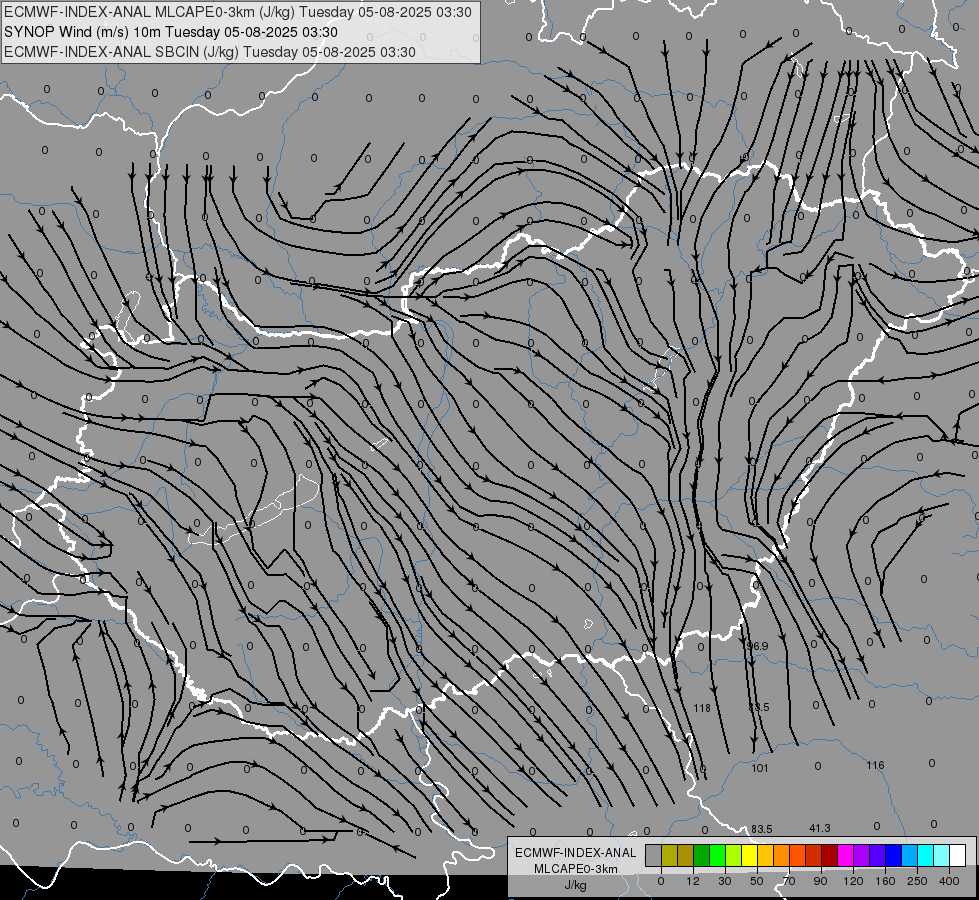The image size is (979, 900).
Task: Select legend tick label 50
Action: [757, 881]
